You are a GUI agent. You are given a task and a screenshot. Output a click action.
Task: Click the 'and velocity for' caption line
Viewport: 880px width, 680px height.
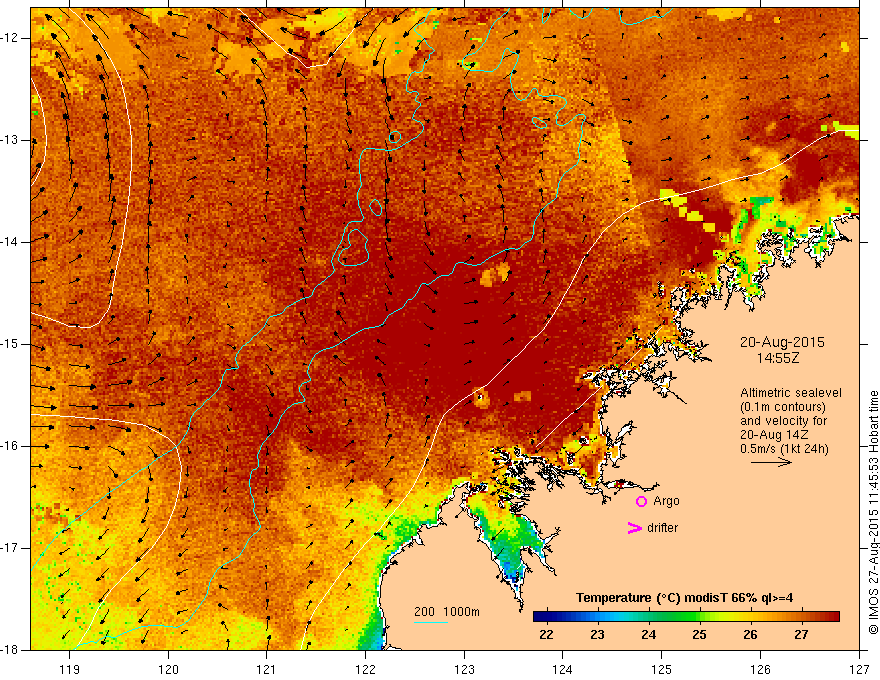click(x=783, y=421)
